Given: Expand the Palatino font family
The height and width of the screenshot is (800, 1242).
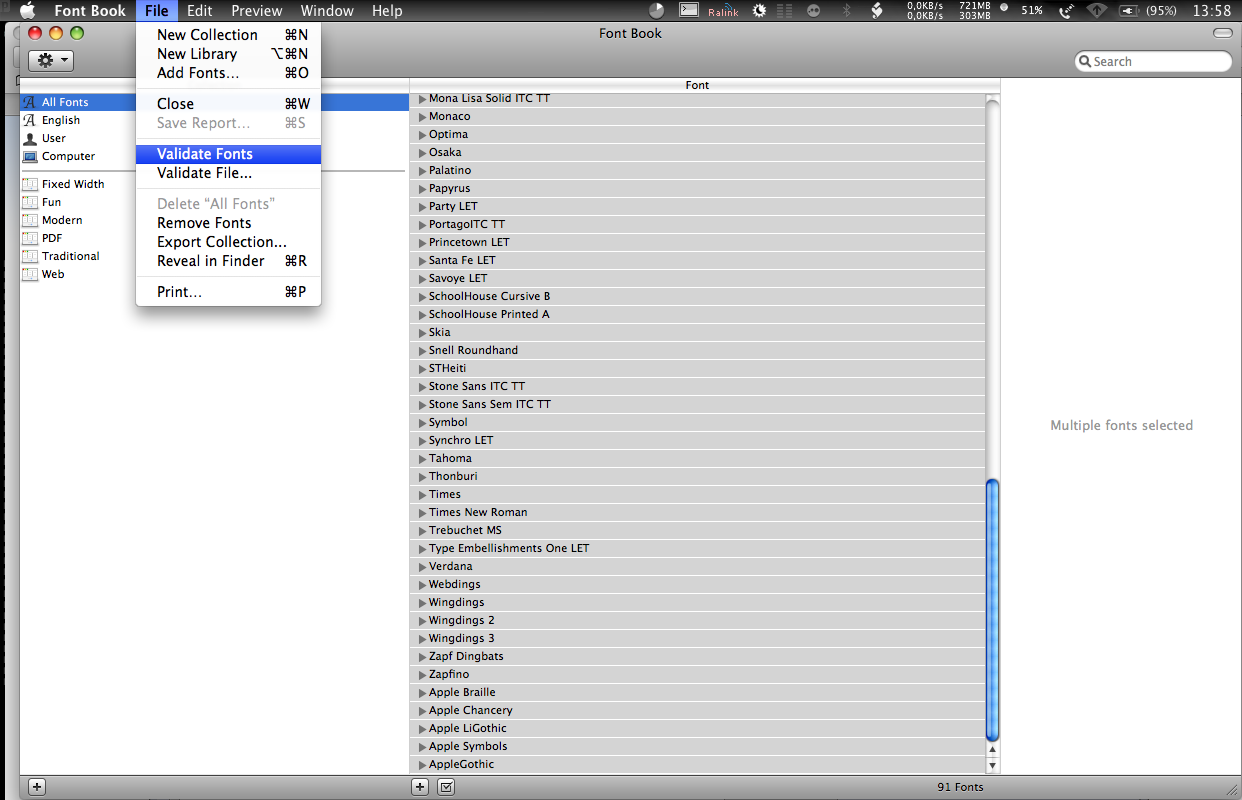Looking at the screenshot, I should coord(422,170).
